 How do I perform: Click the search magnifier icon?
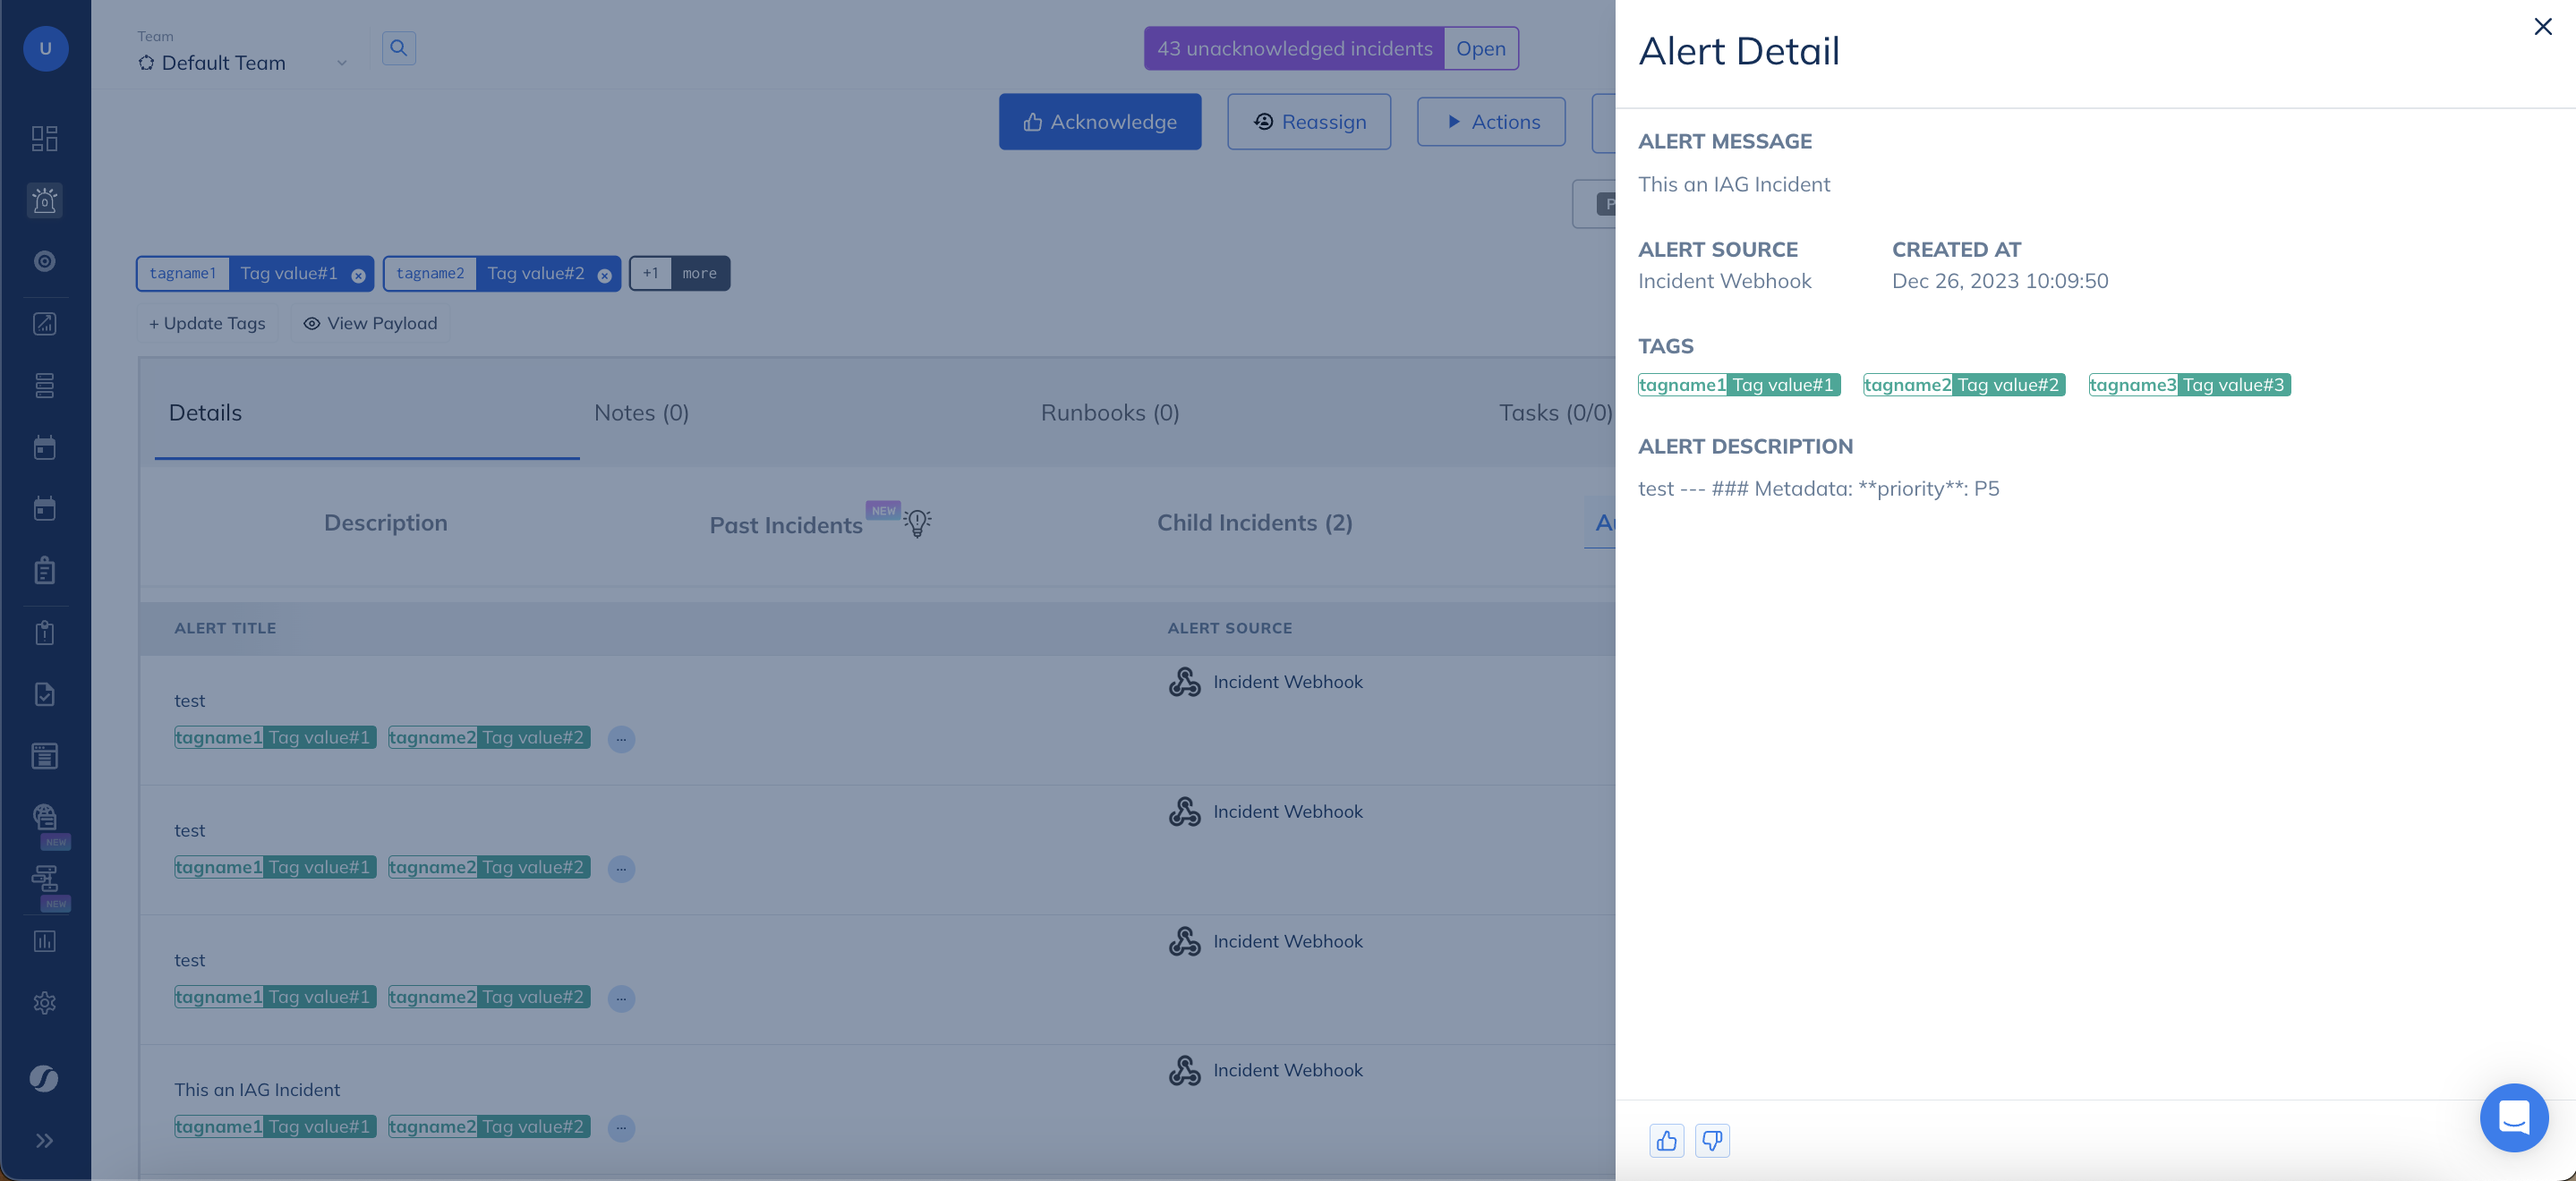pyautogui.click(x=398, y=47)
